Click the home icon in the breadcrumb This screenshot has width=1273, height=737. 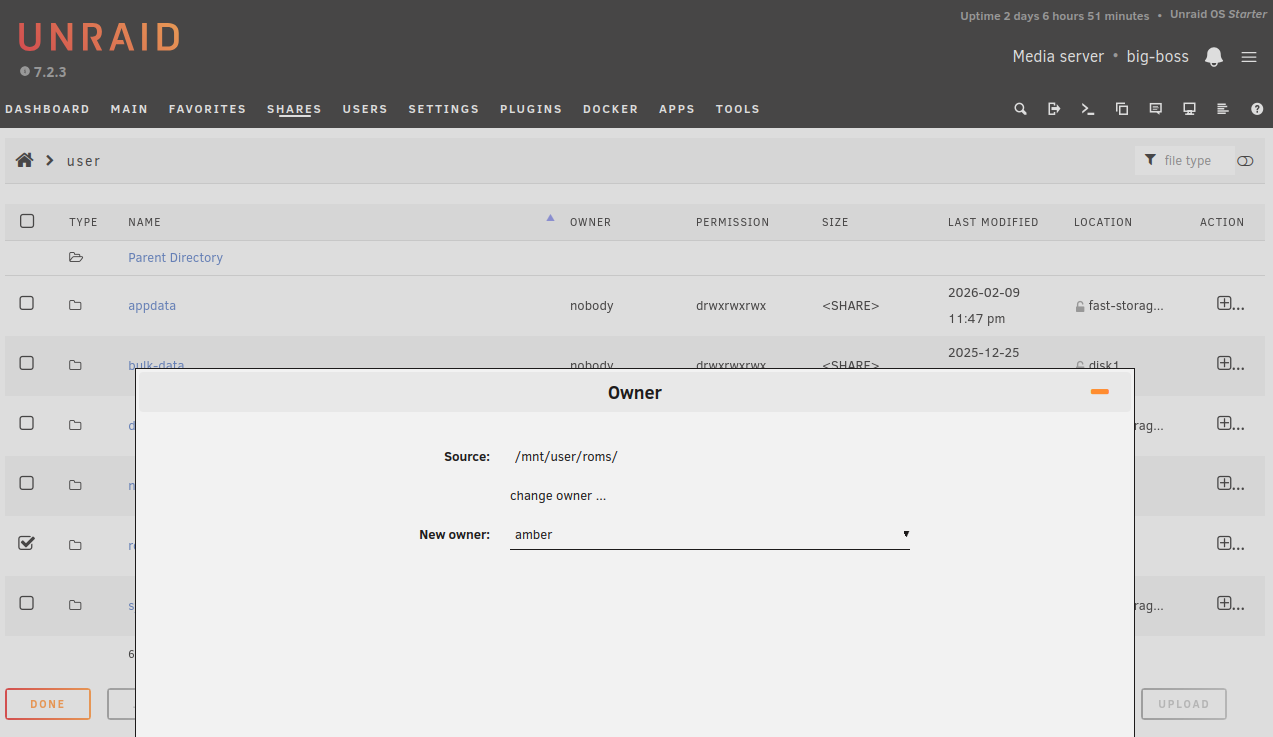pyautogui.click(x=25, y=160)
